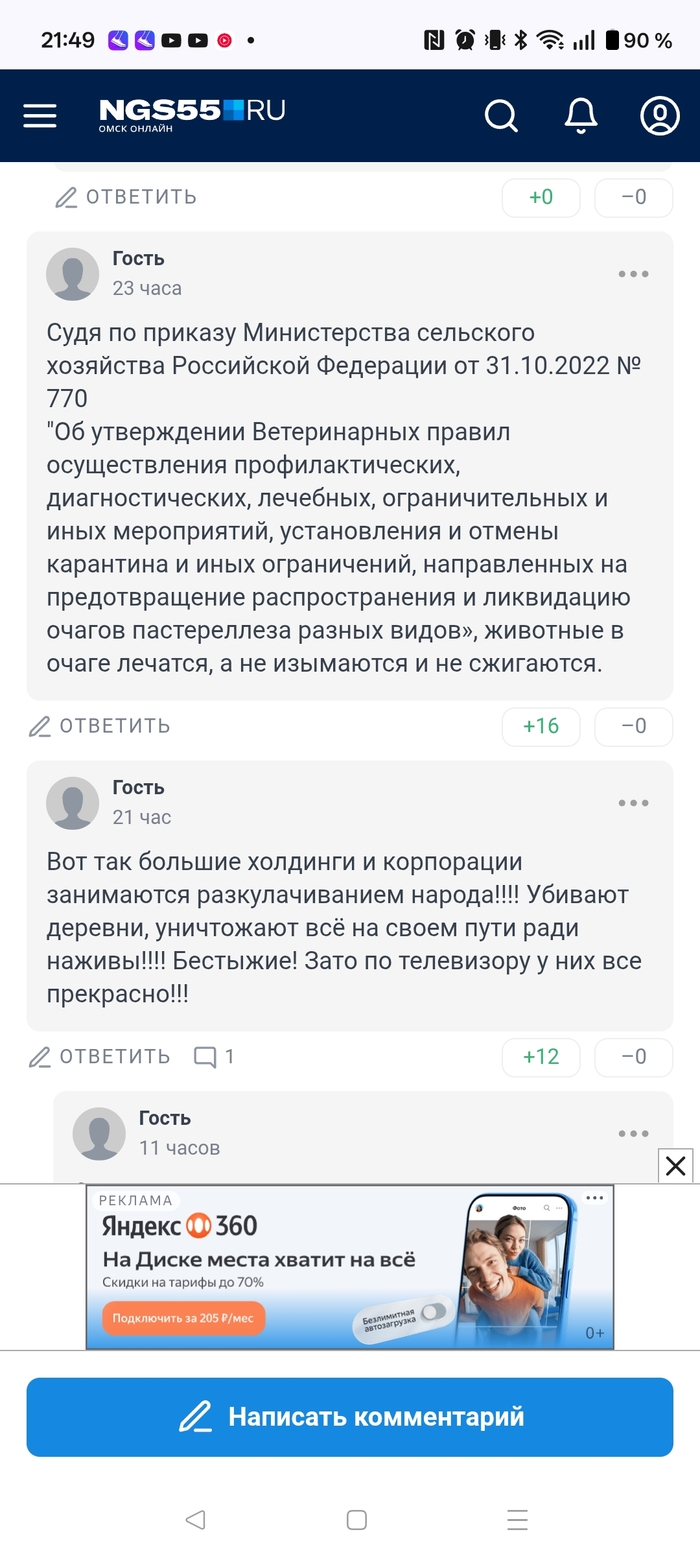
Task: Open three-dot menu on 23 часа comment
Action: pos(633,274)
